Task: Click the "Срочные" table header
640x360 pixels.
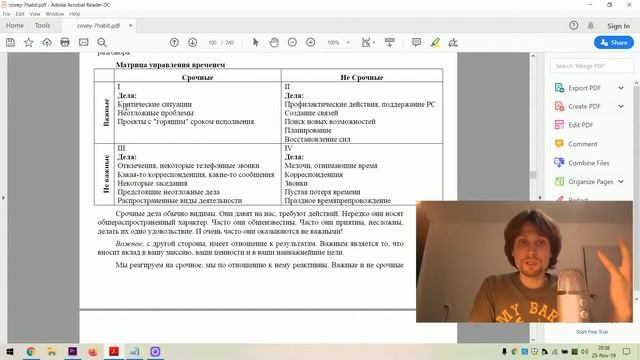Action: [198, 77]
